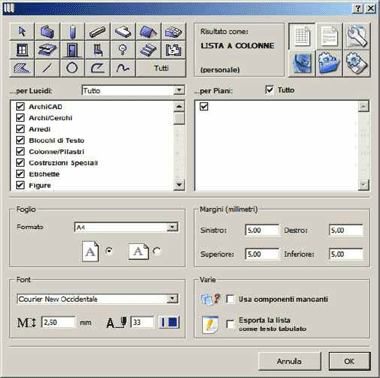Select the Spline curve tool icon
Image resolution: width=380 pixels, height=378 pixels.
123,68
